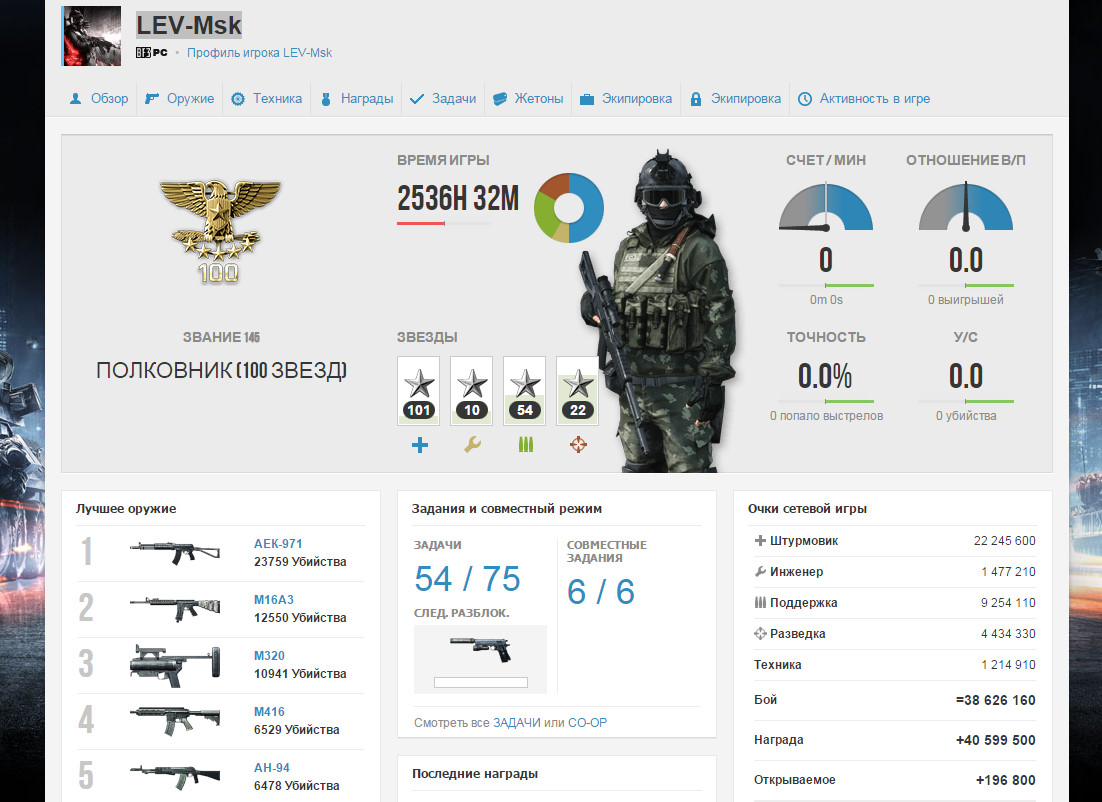The width and height of the screenshot is (1102, 802).
Task: Select the Жетоны tab
Action: (529, 99)
